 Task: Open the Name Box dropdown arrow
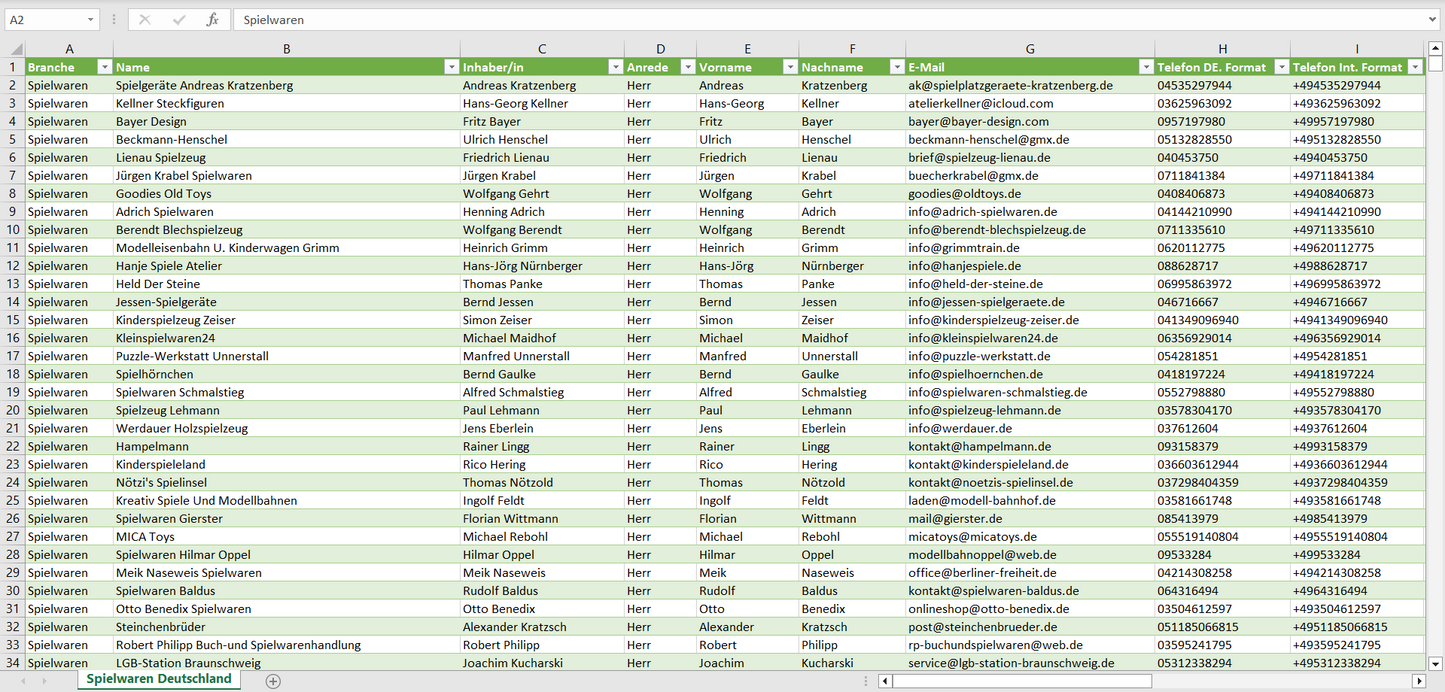point(90,20)
